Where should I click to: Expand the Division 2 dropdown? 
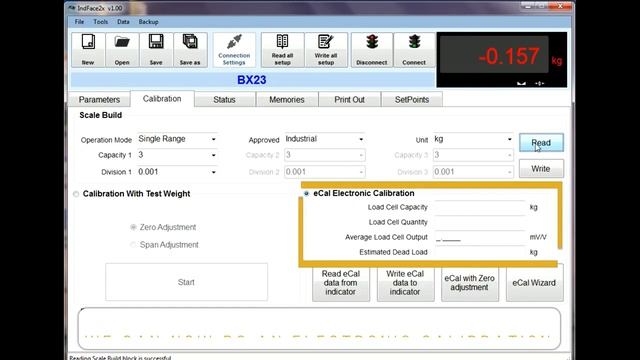click(361, 172)
